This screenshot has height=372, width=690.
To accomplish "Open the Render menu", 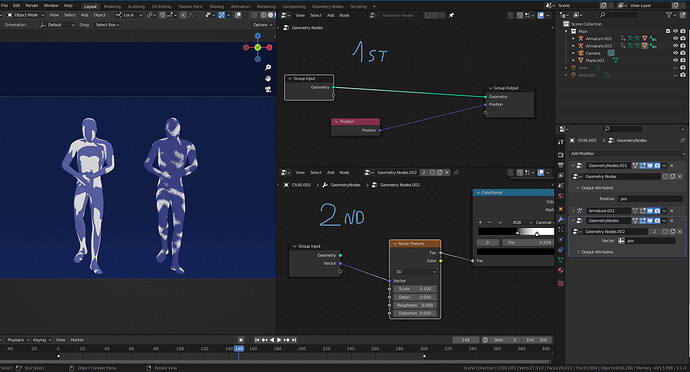I will [32, 6].
